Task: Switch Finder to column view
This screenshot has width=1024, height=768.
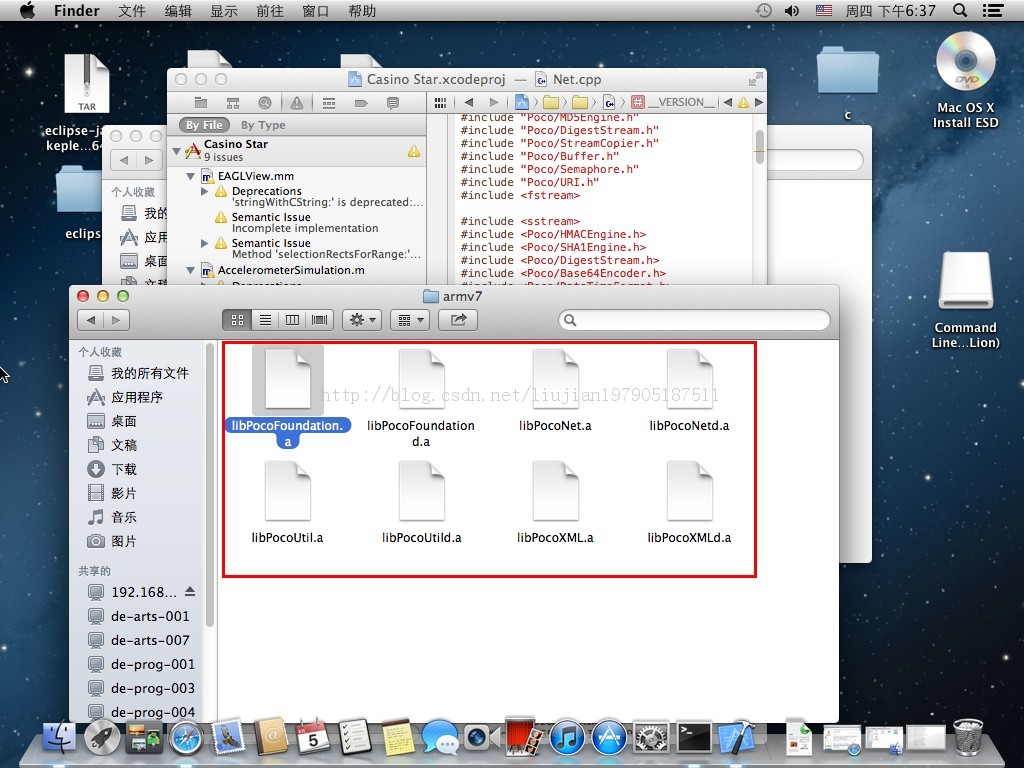Action: coord(293,320)
